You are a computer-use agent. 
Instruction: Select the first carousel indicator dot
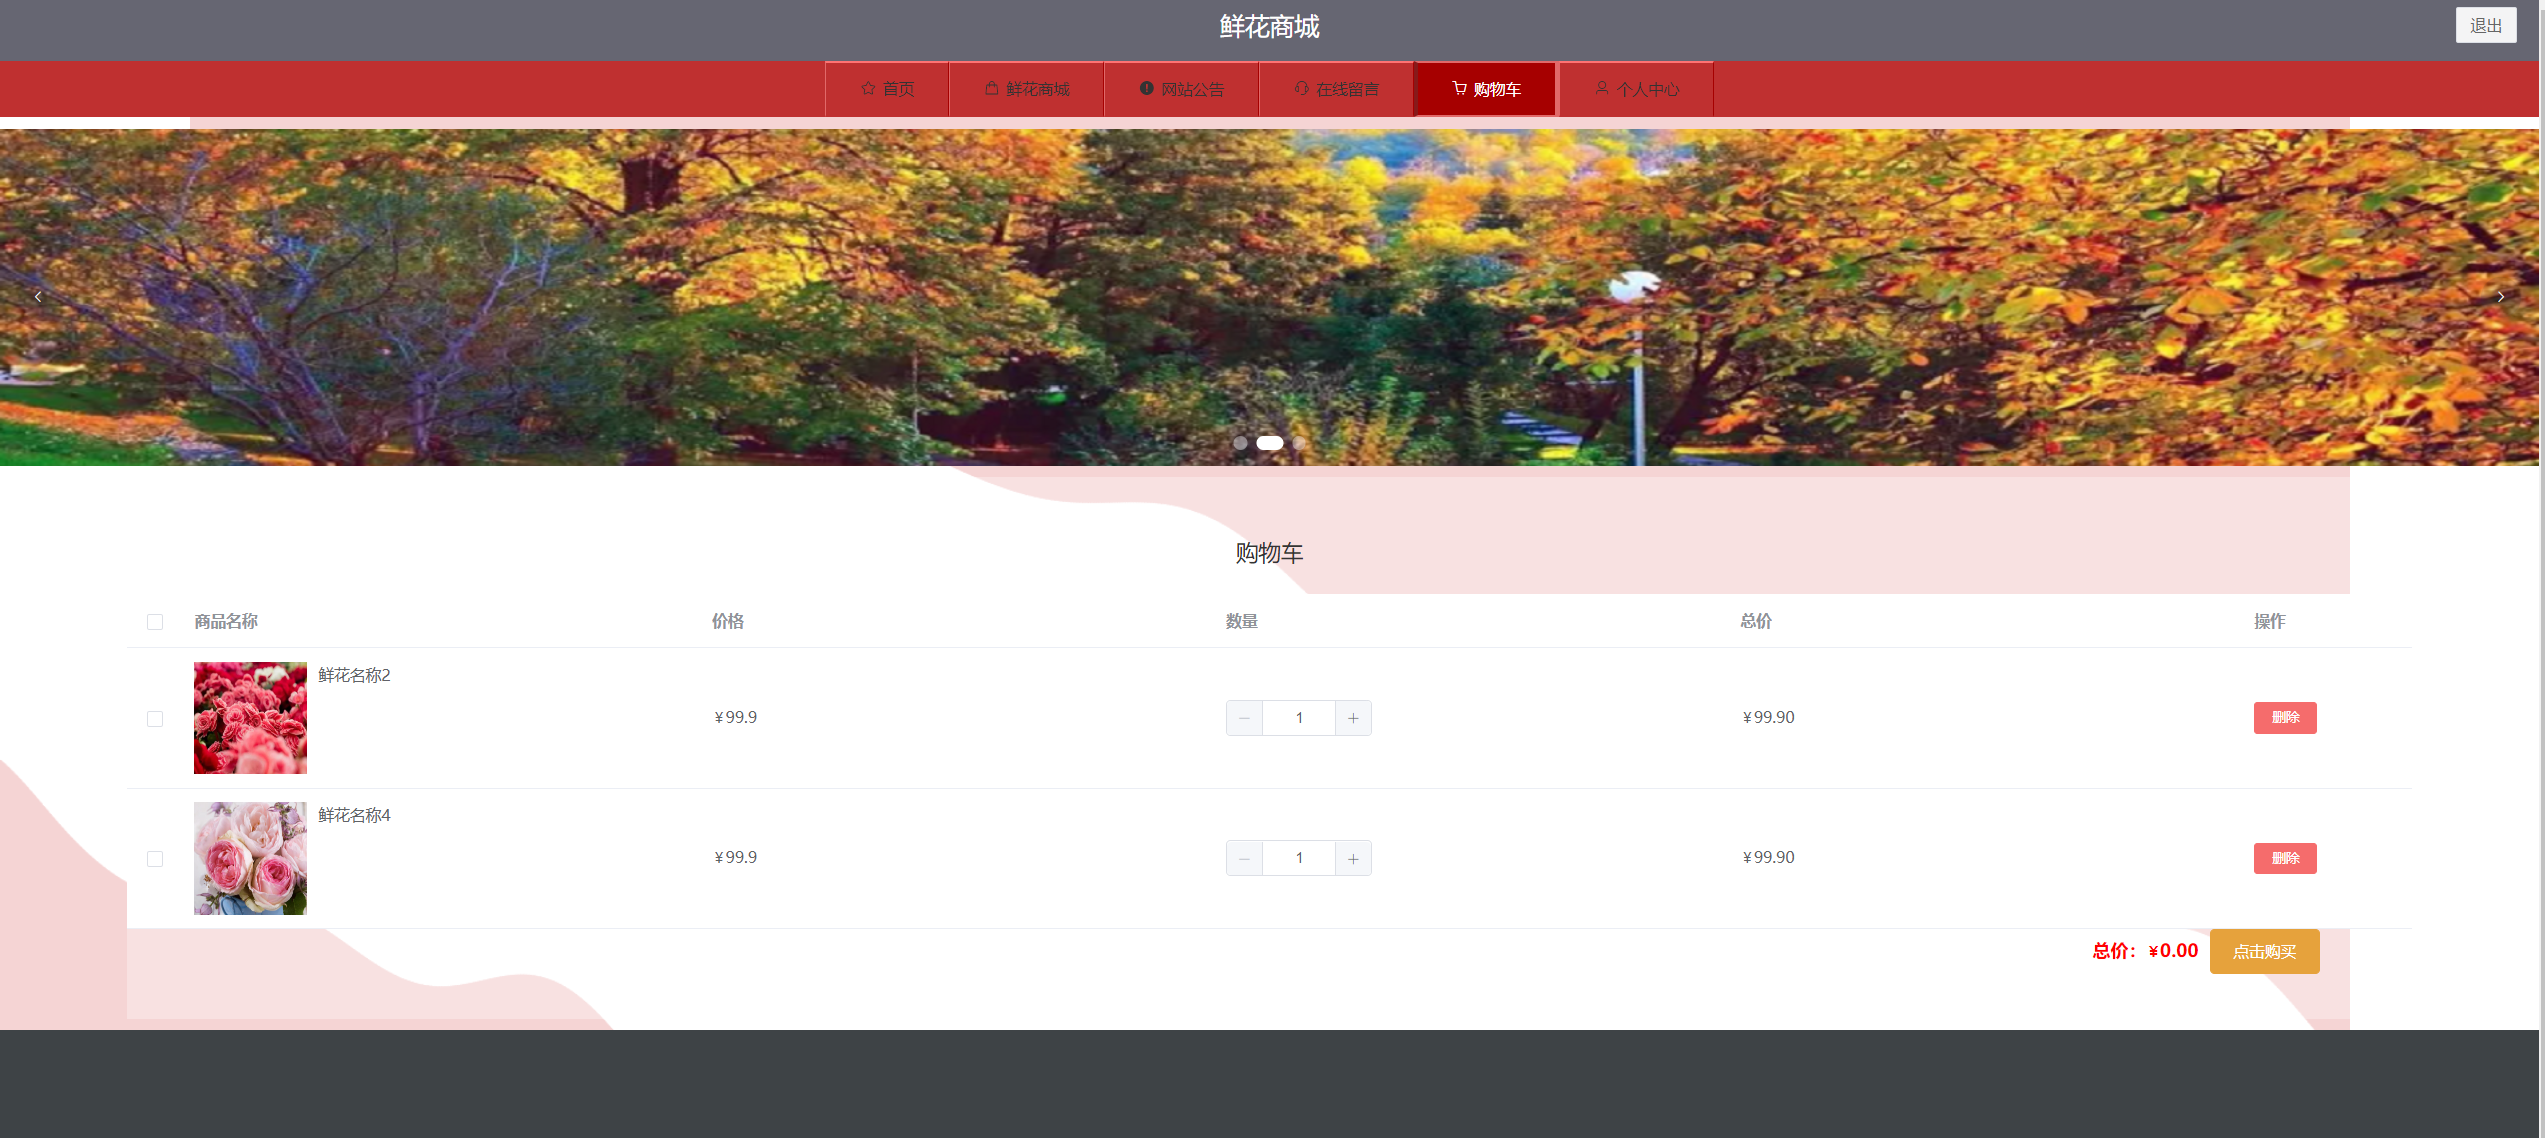[x=1240, y=443]
